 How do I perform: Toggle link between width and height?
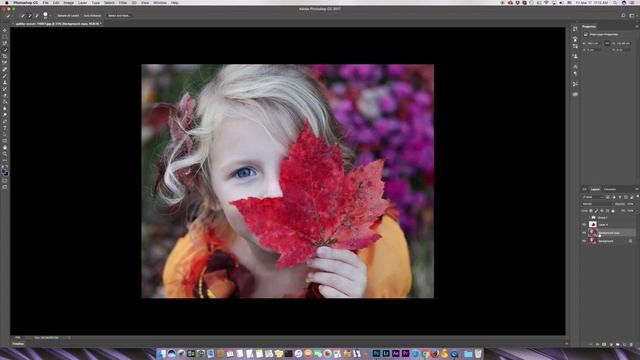(x=607, y=43)
